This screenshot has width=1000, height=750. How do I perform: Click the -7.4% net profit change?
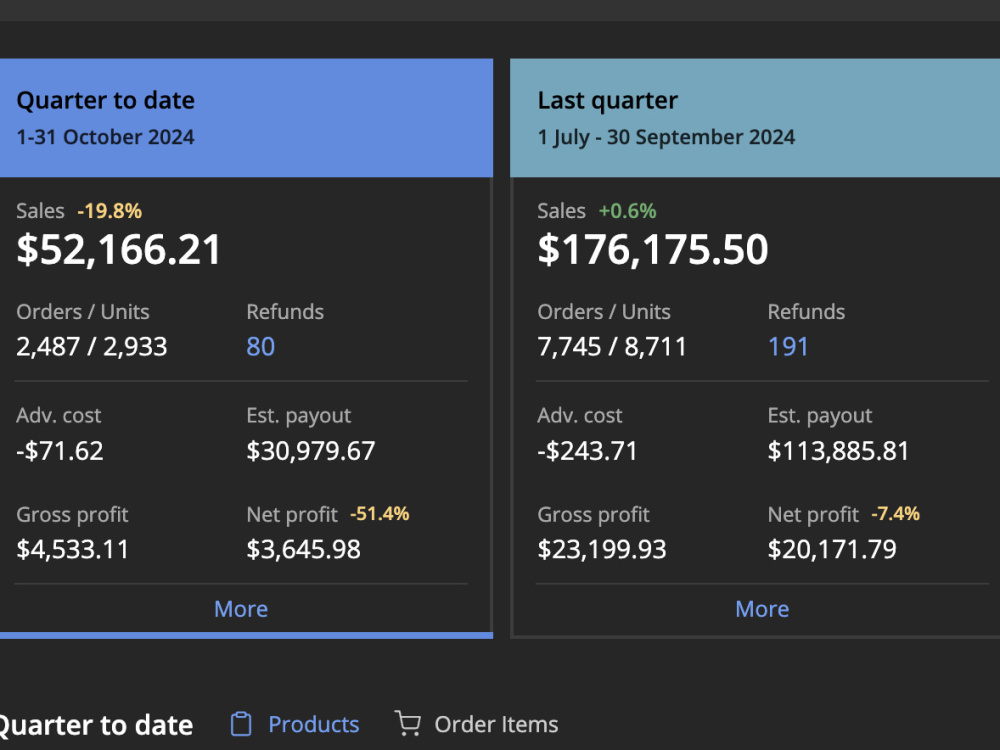point(895,514)
